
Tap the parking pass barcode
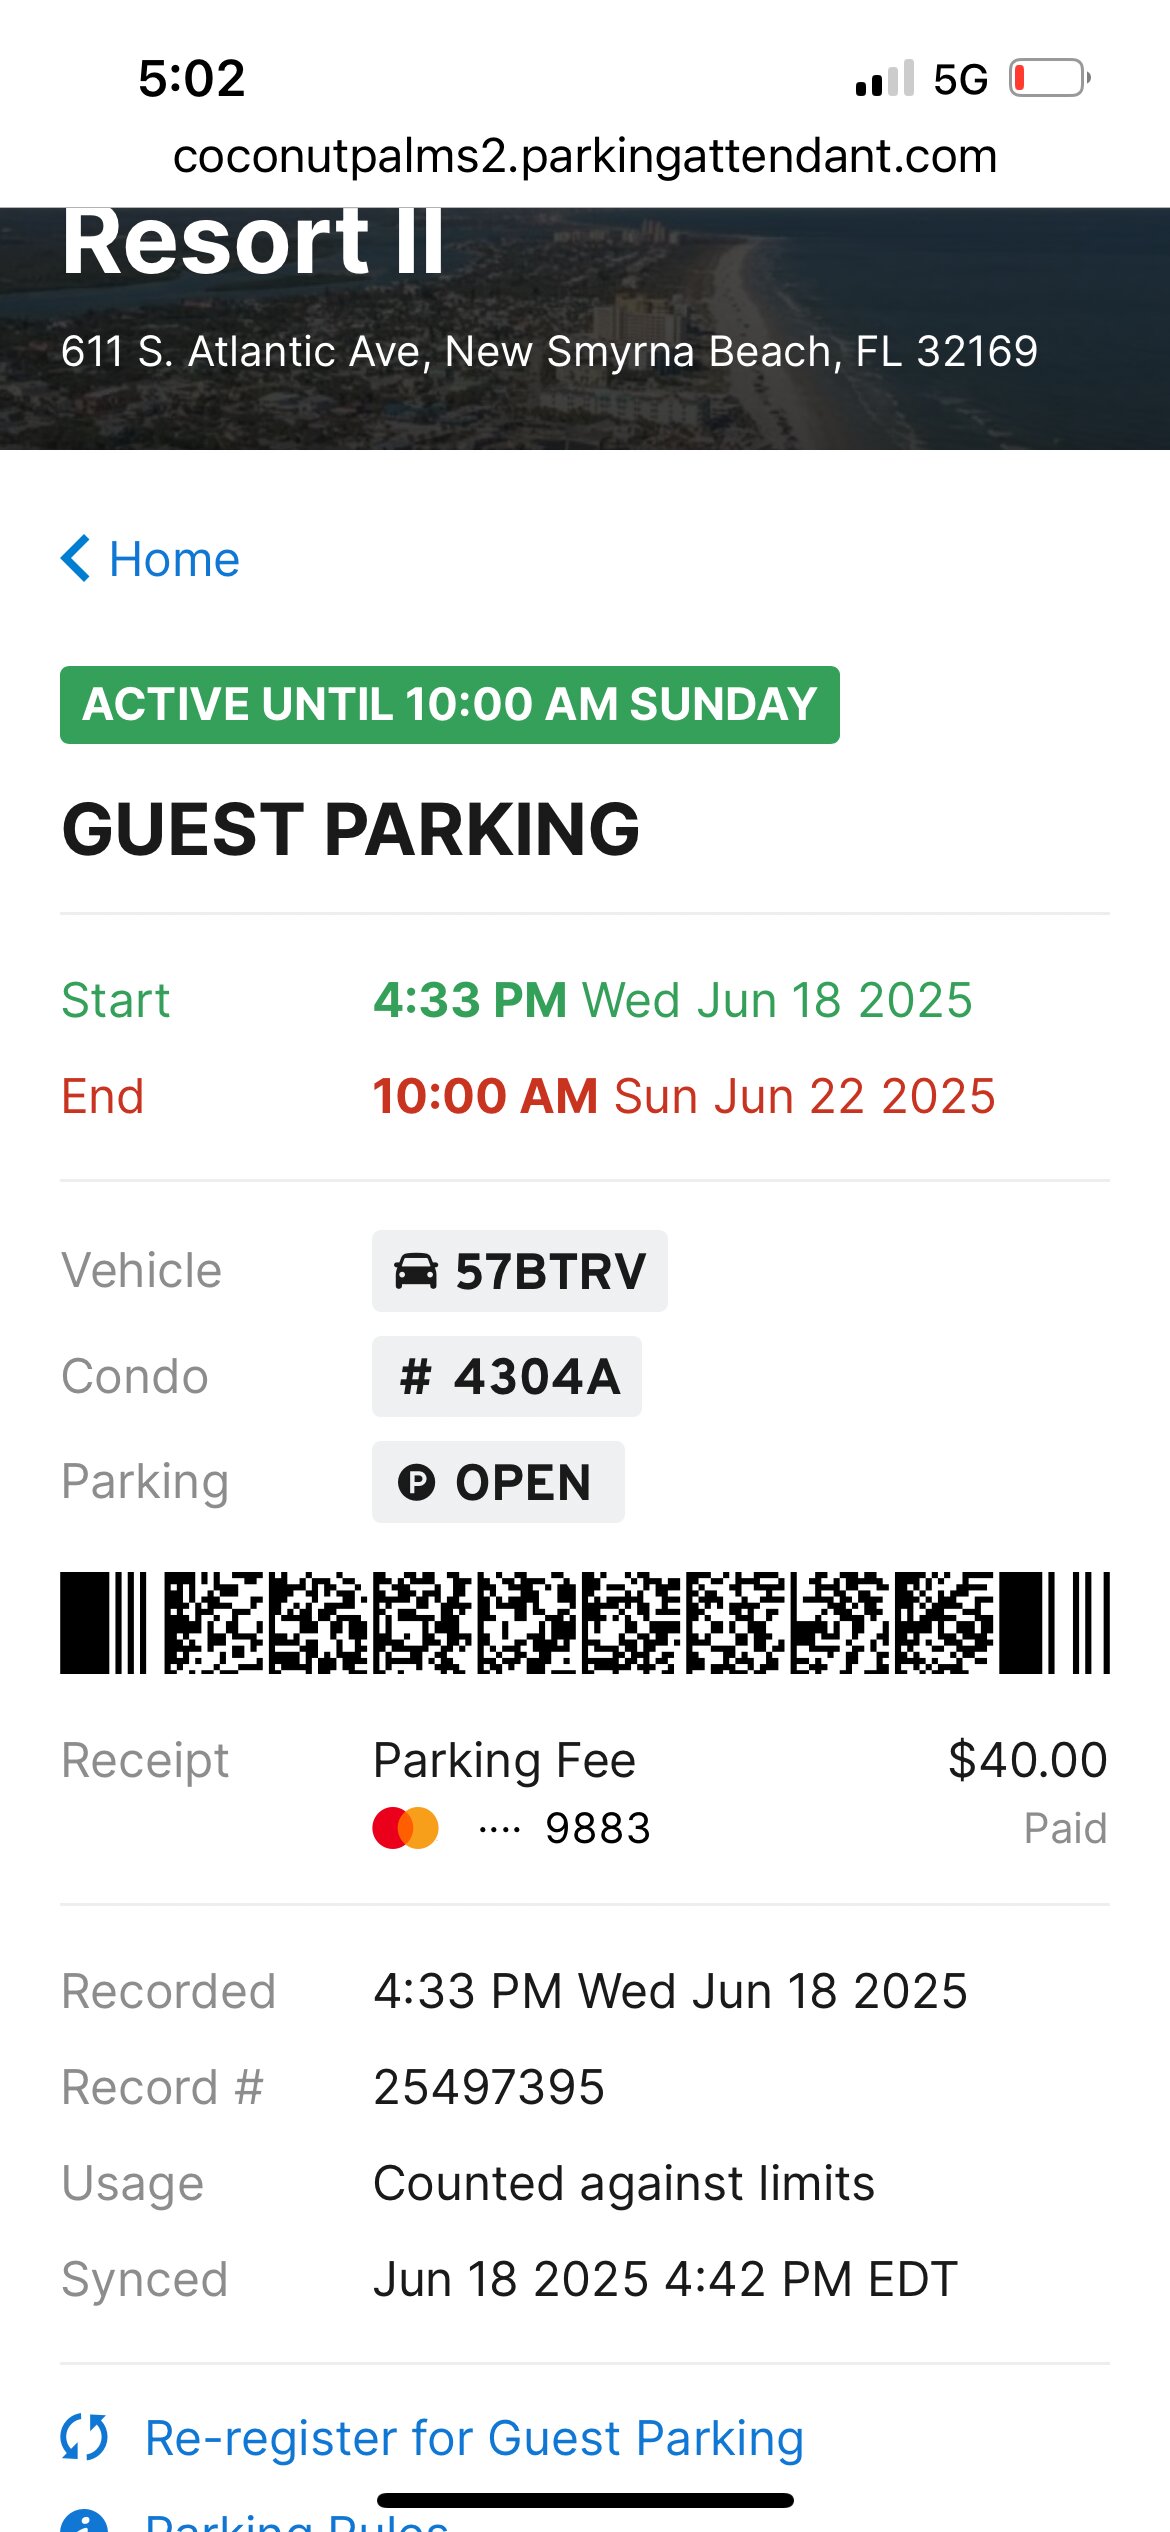click(585, 1623)
